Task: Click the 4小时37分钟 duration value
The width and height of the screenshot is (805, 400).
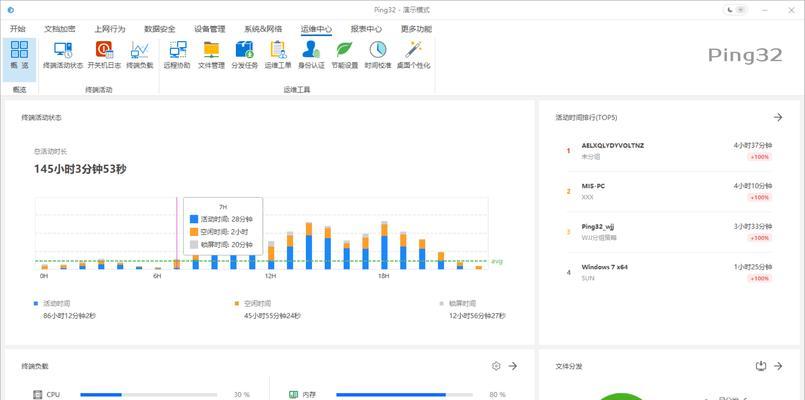Action: pos(753,146)
